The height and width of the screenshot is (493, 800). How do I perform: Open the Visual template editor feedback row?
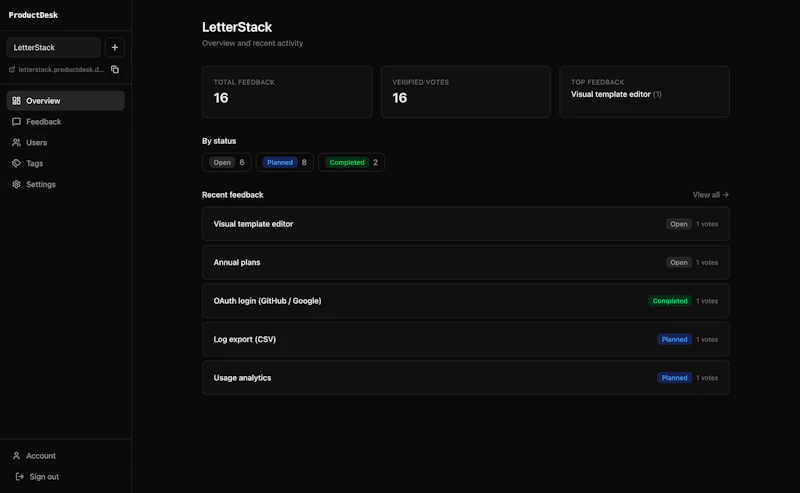(466, 224)
